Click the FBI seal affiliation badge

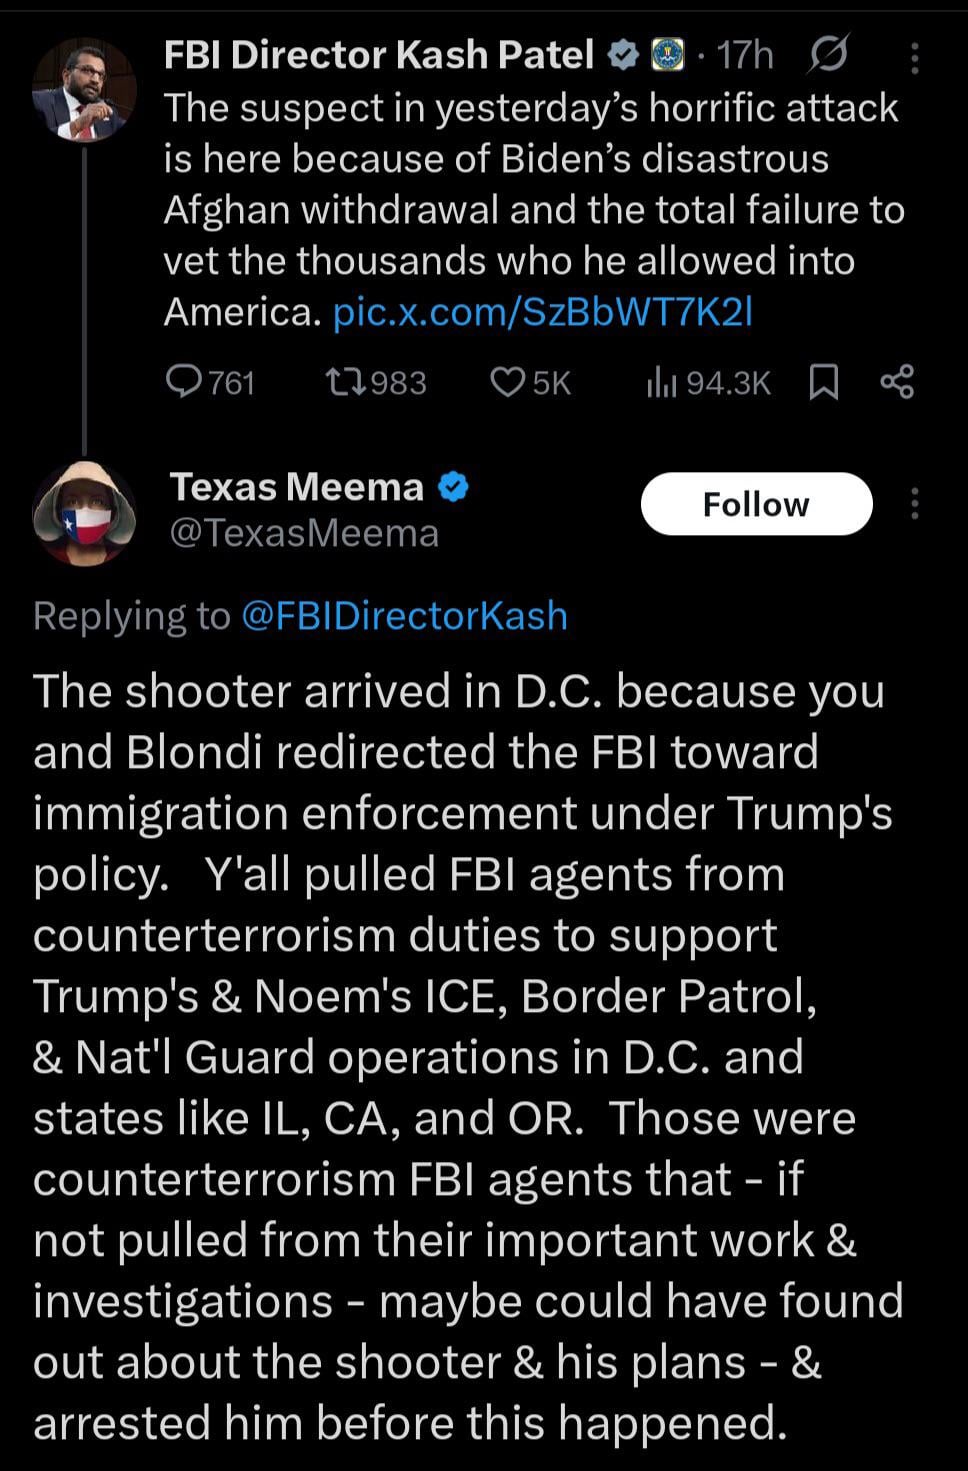[667, 55]
